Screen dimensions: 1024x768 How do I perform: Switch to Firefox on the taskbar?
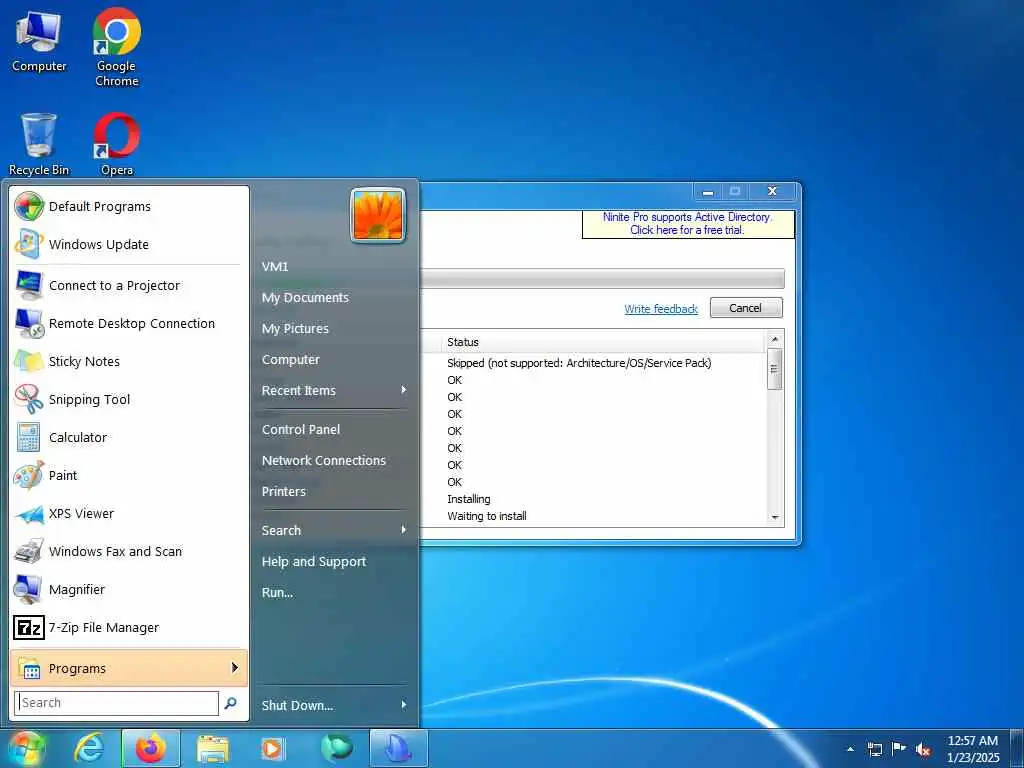click(x=151, y=748)
